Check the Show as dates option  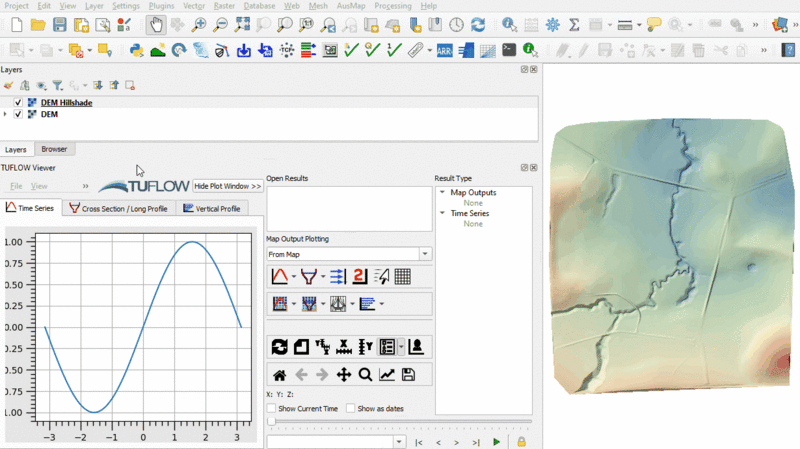coord(350,408)
